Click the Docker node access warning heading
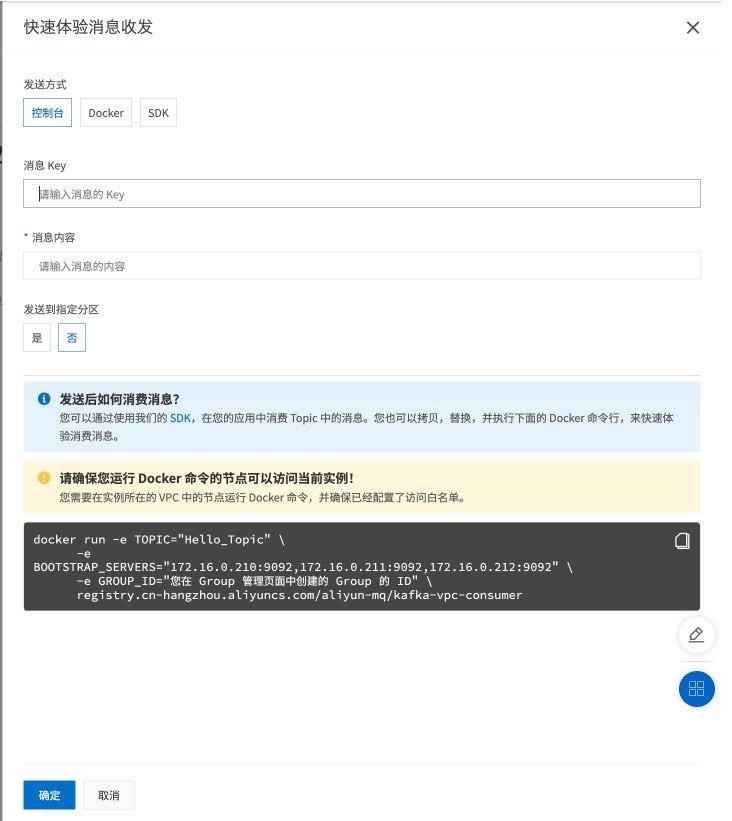The width and height of the screenshot is (732, 821). coord(206,478)
